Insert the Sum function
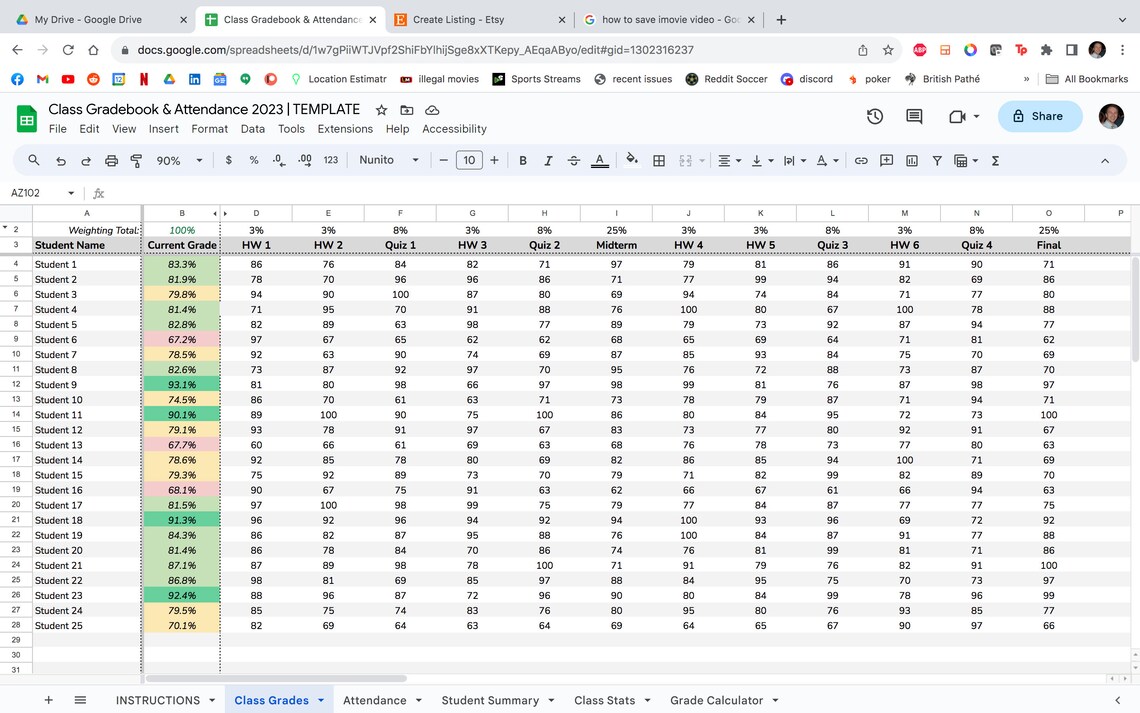Viewport: 1140px width, 713px height. [x=995, y=160]
